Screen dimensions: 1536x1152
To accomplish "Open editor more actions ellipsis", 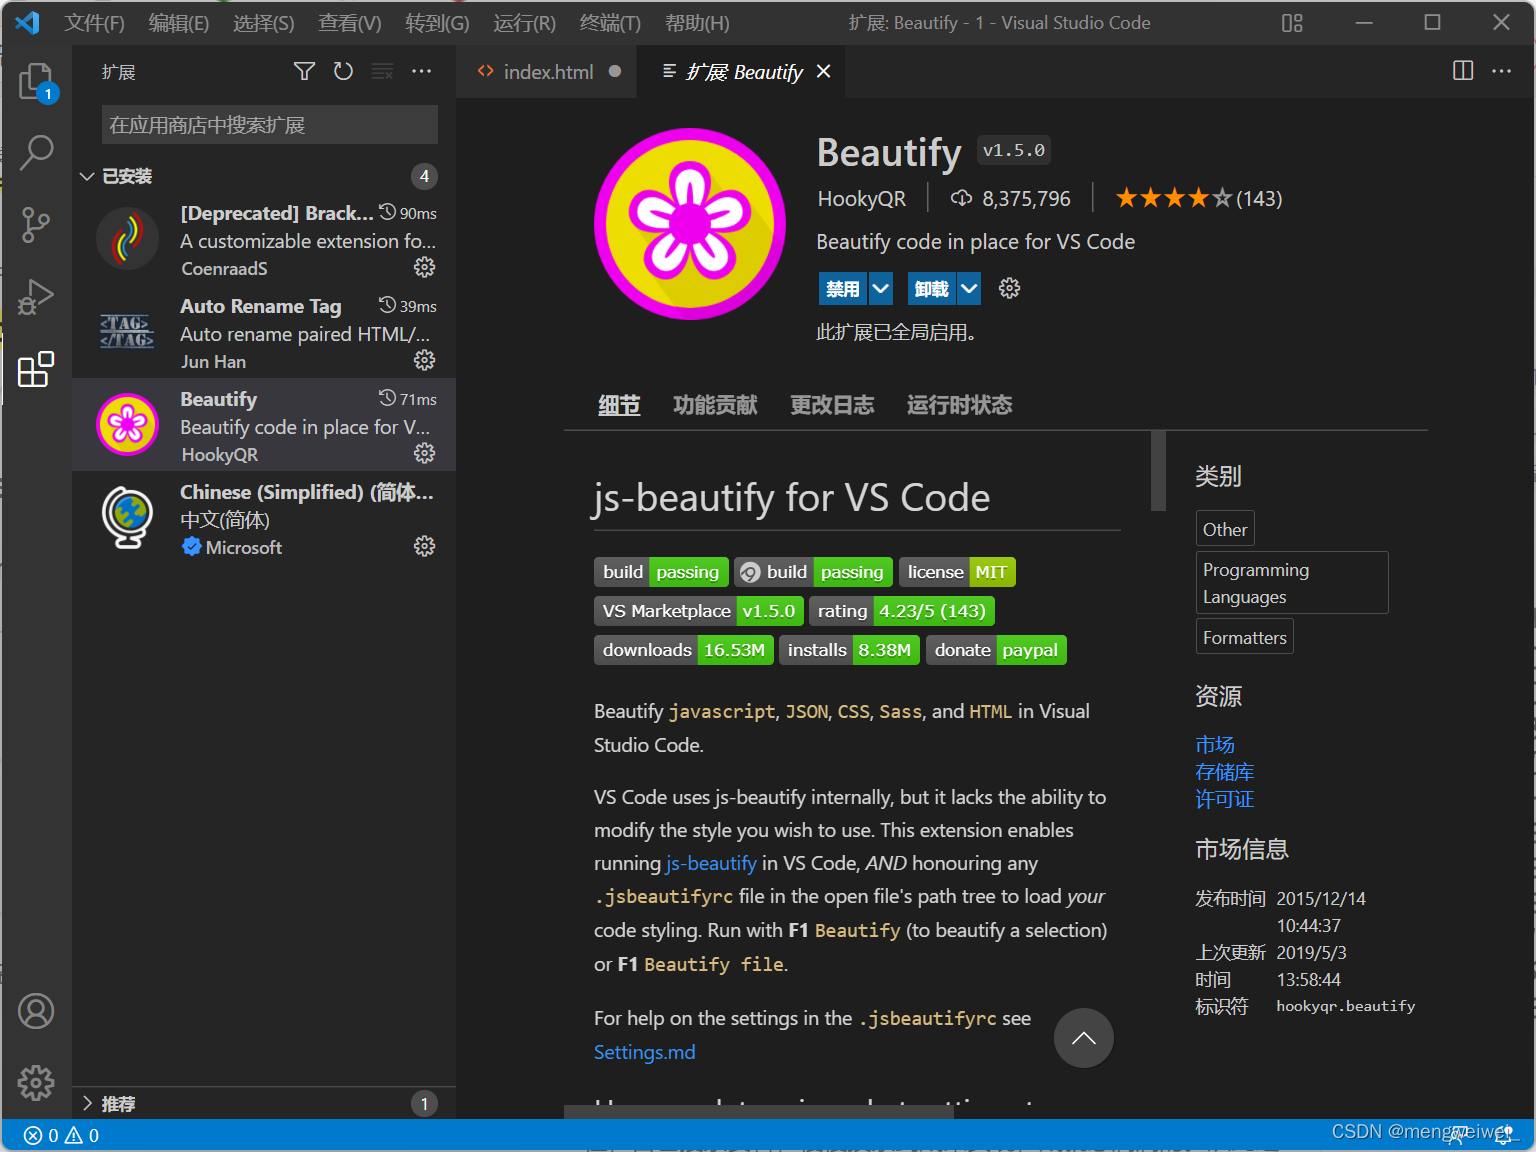I will 1502,70.
